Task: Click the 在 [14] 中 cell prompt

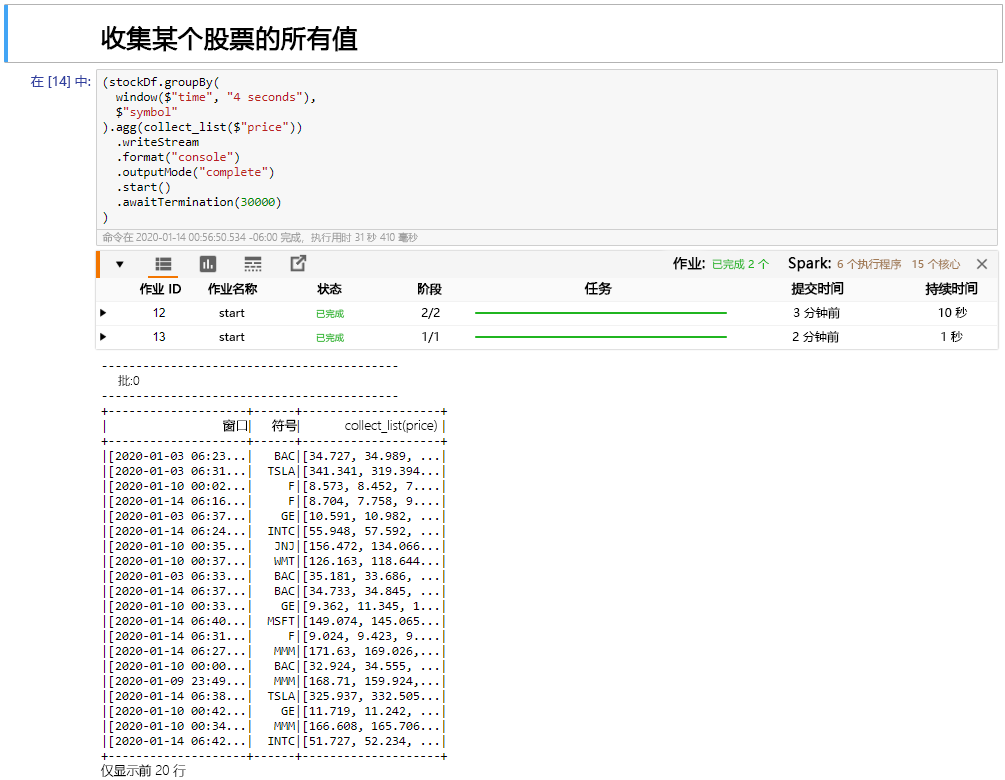Action: [x=61, y=81]
